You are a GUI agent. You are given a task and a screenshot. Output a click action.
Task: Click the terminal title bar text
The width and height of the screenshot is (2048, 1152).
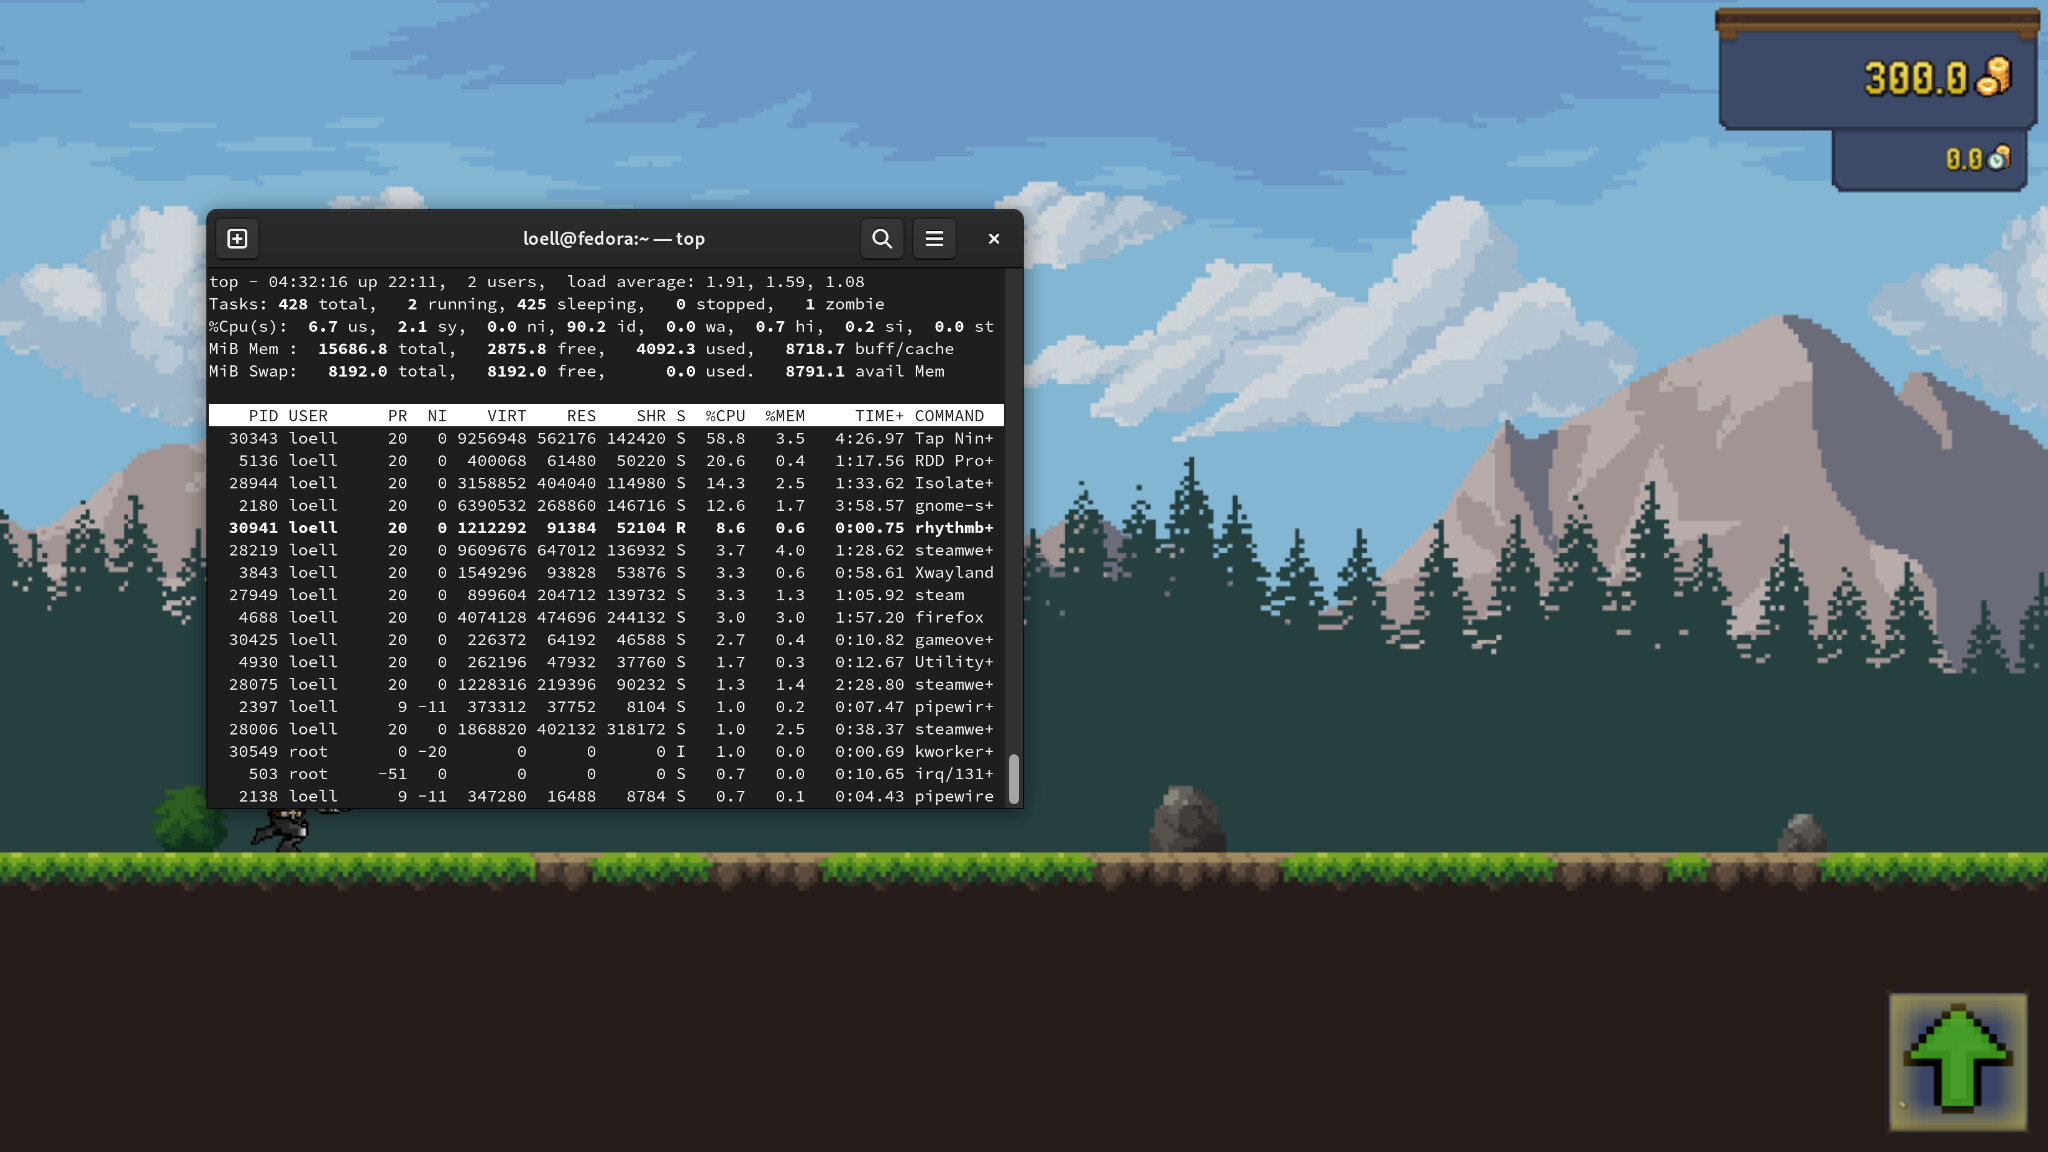tap(613, 239)
